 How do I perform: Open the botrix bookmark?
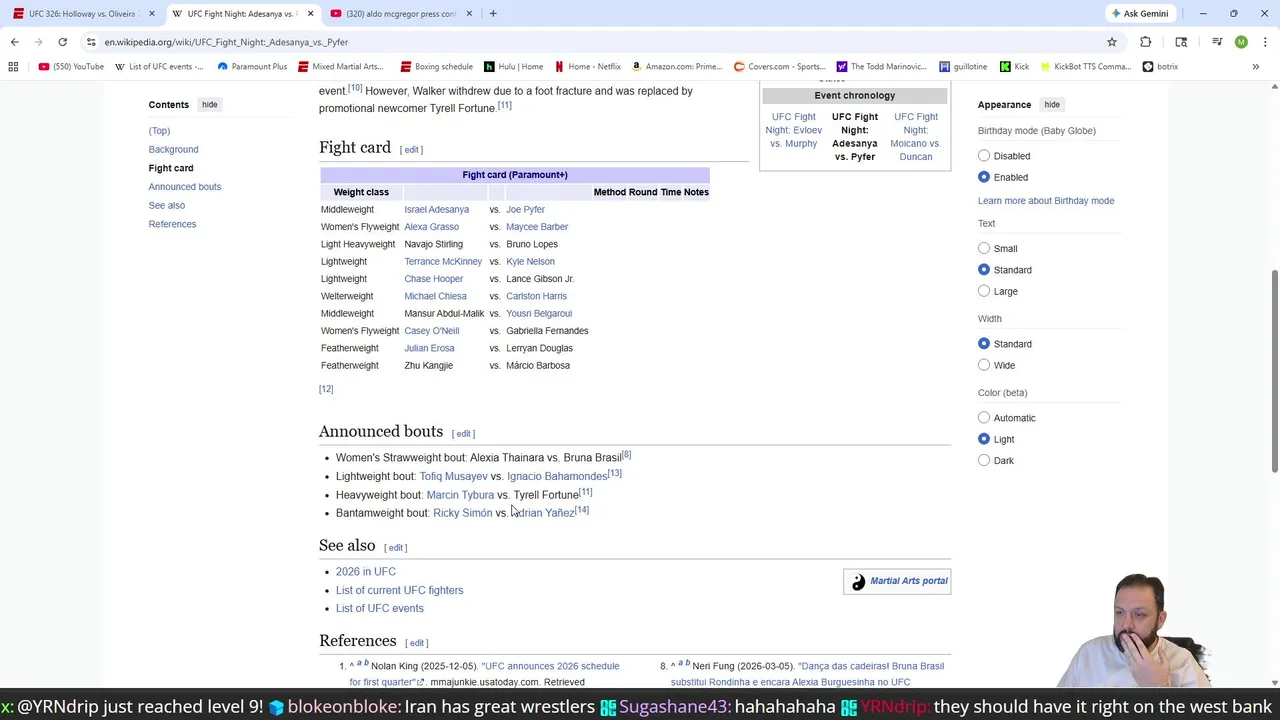pyautogui.click(x=1160, y=67)
